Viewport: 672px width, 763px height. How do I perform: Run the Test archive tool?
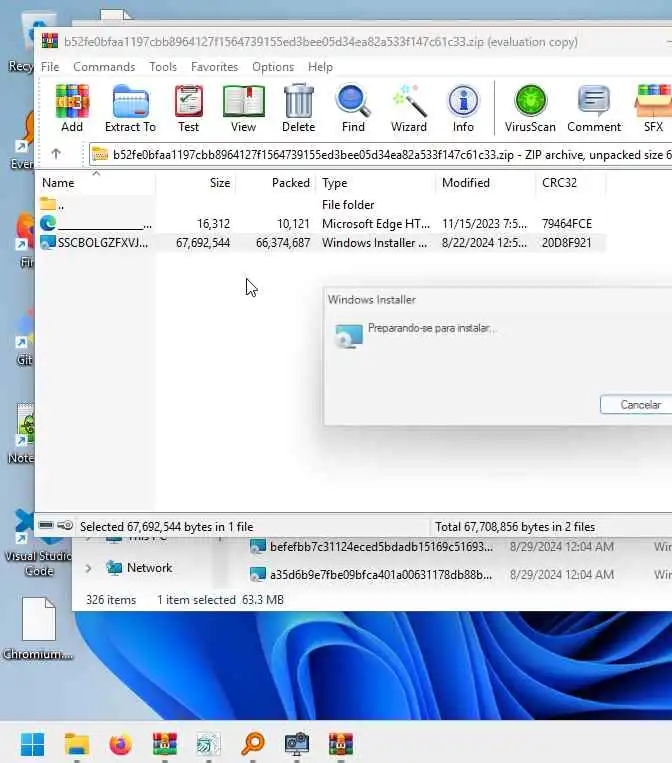(188, 108)
